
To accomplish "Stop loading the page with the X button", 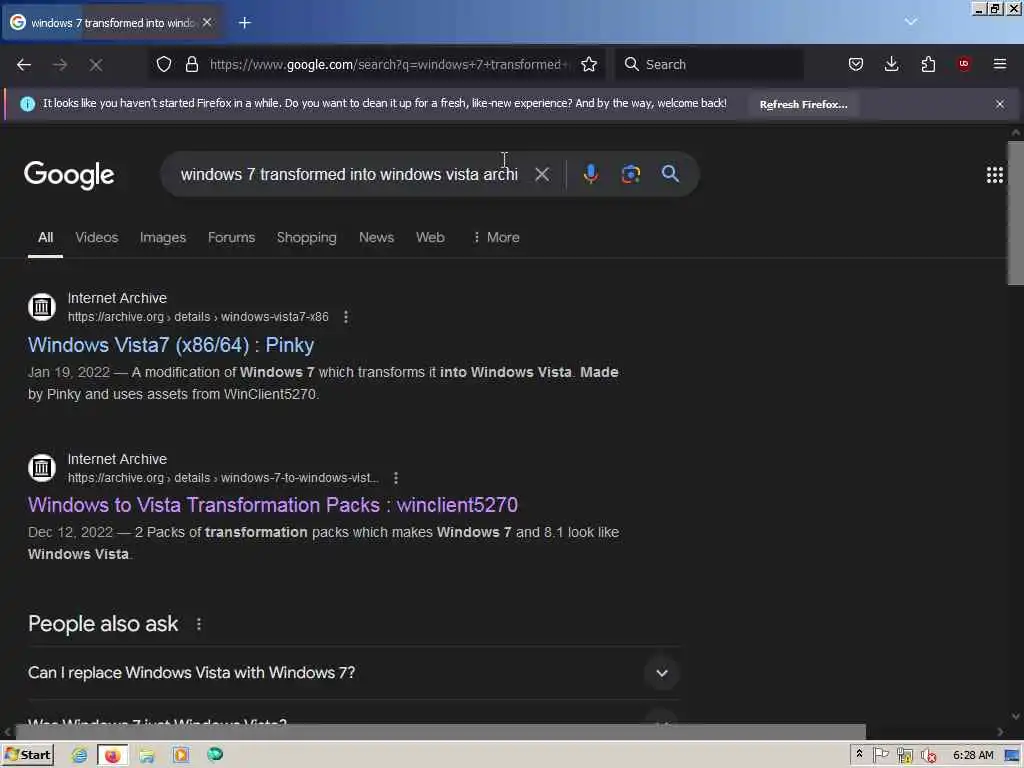I will pyautogui.click(x=96, y=65).
